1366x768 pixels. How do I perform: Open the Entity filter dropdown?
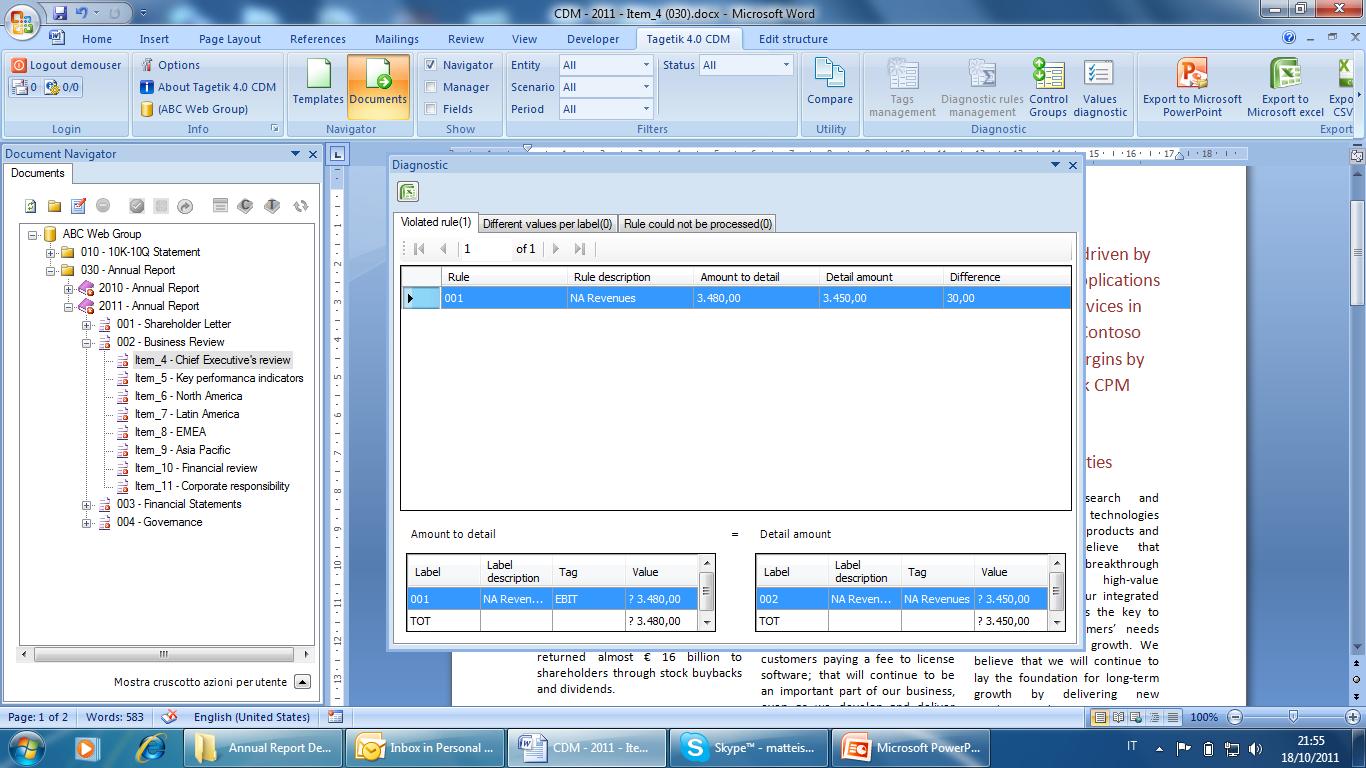pos(646,65)
